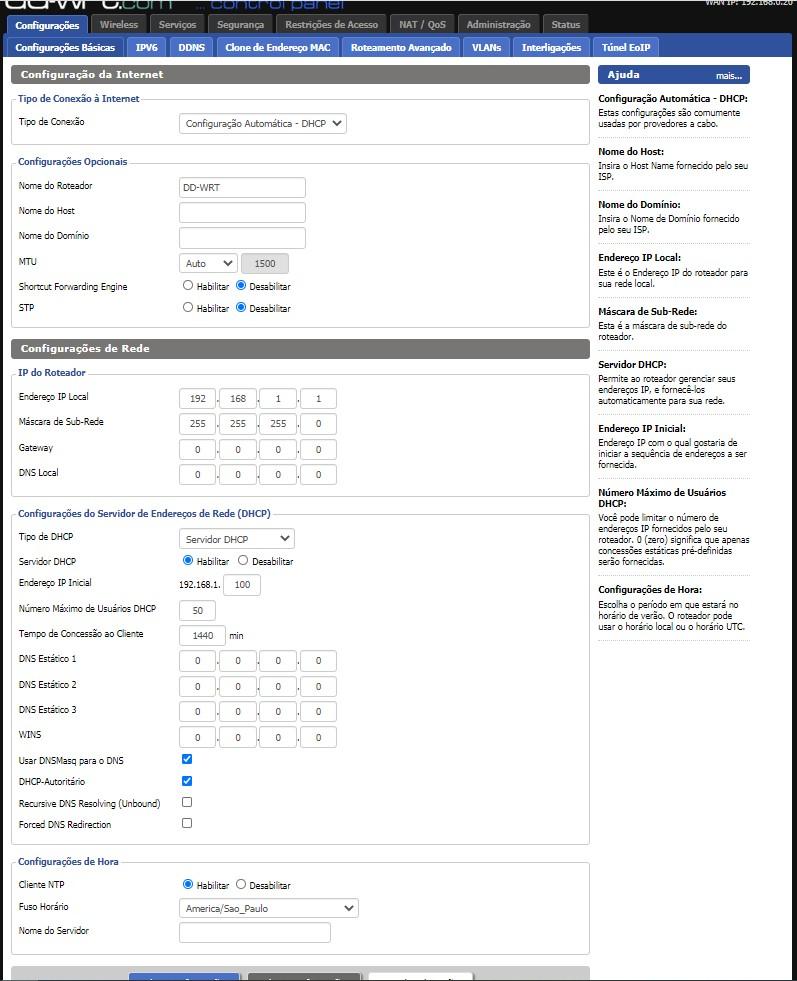797x981 pixels.
Task: Switch to the Segurança tab
Action: (x=240, y=24)
